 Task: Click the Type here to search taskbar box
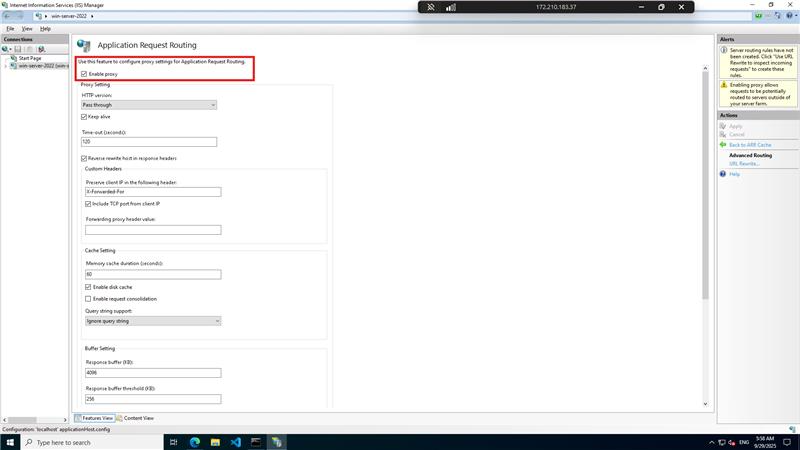point(92,442)
